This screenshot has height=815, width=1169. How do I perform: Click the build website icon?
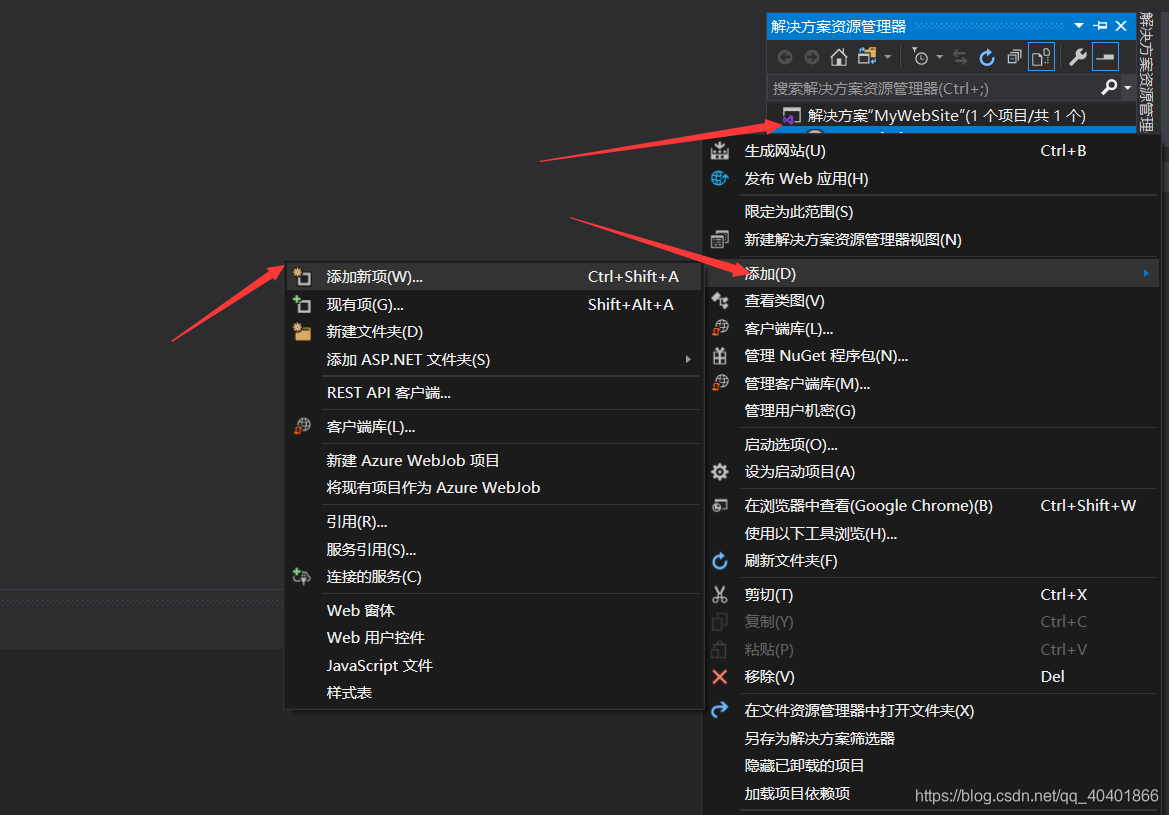pos(719,151)
